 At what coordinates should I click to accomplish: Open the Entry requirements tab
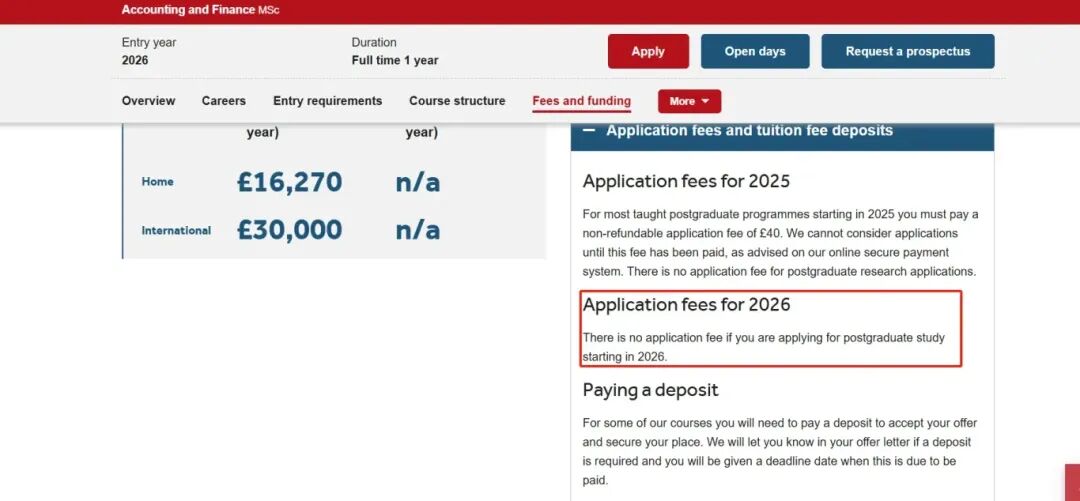[327, 101]
